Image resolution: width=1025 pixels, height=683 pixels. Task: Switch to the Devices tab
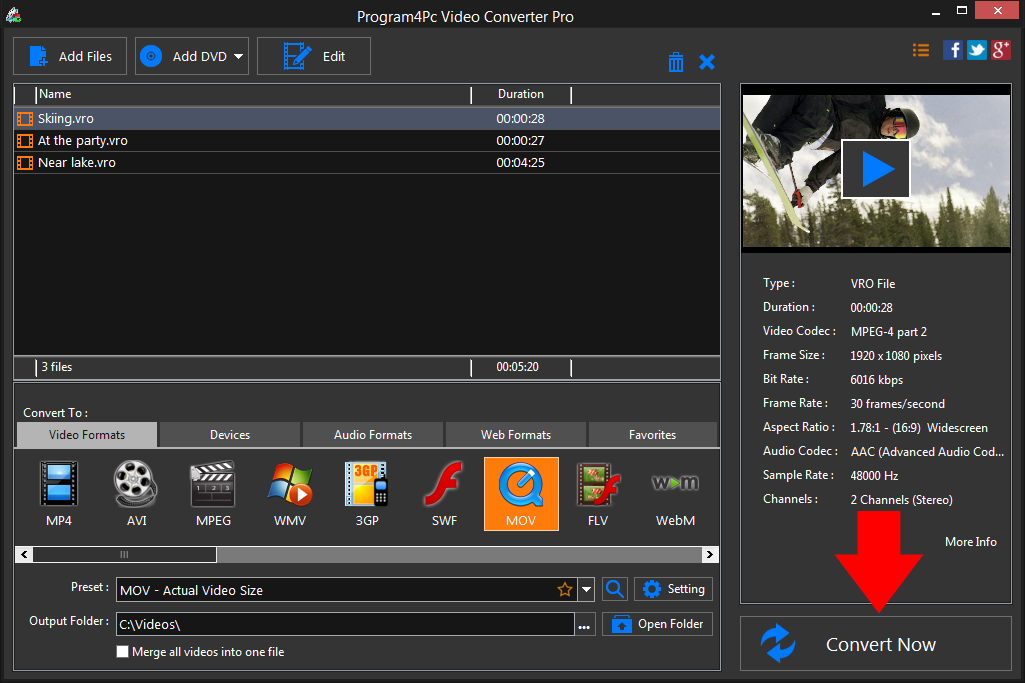coord(230,435)
